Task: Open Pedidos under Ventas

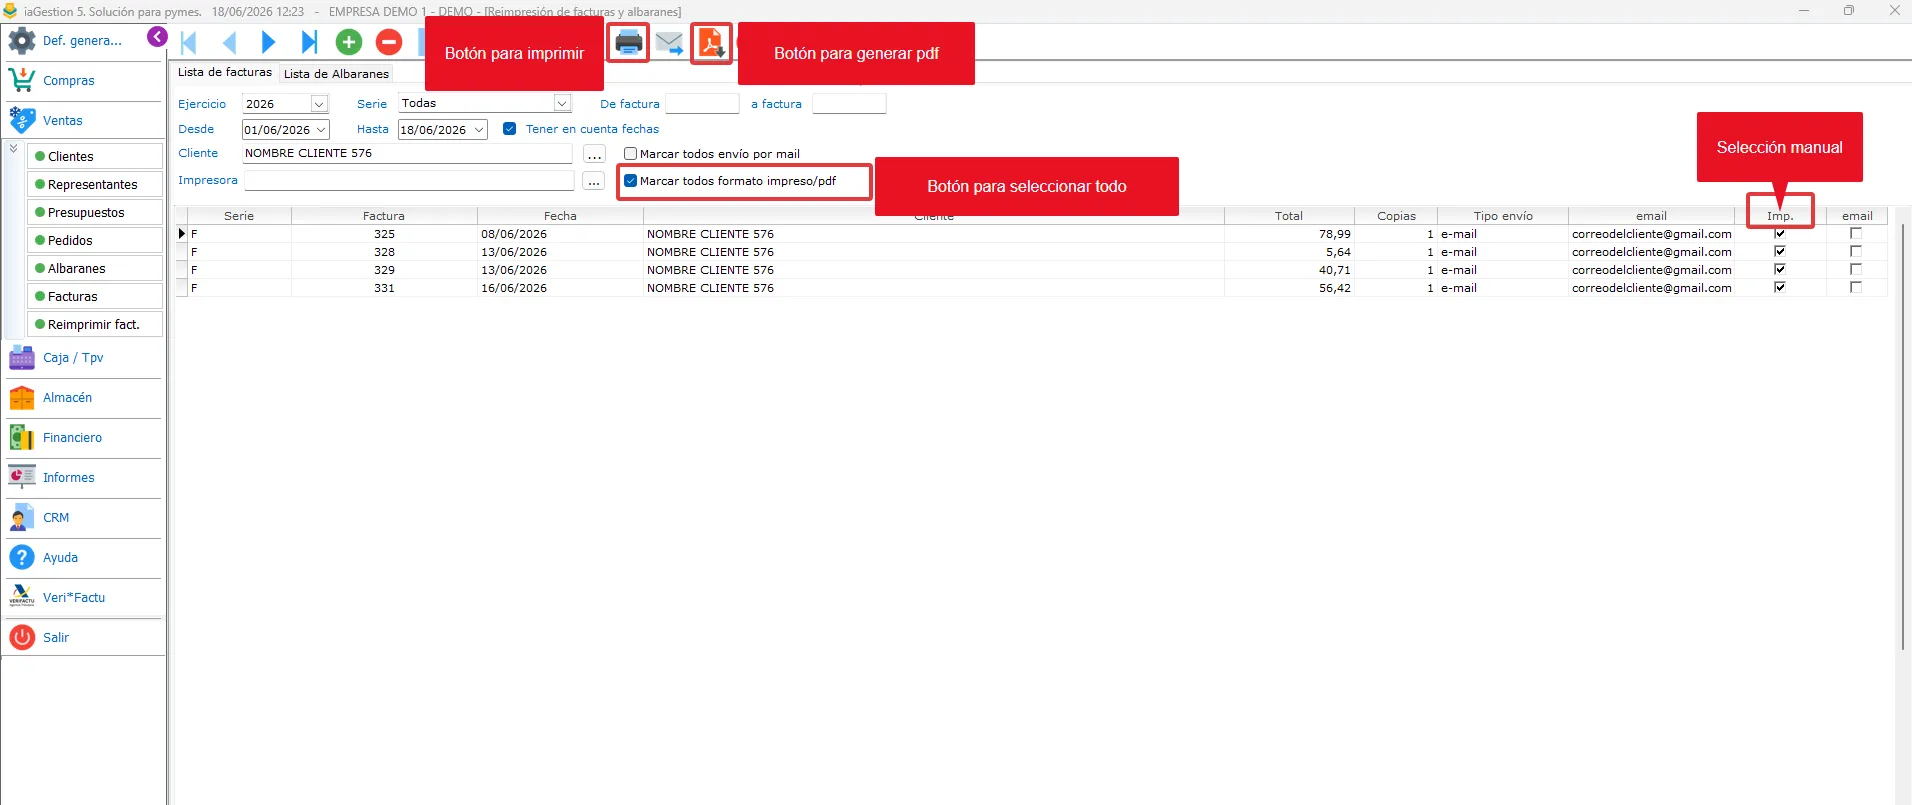Action: tap(95, 240)
